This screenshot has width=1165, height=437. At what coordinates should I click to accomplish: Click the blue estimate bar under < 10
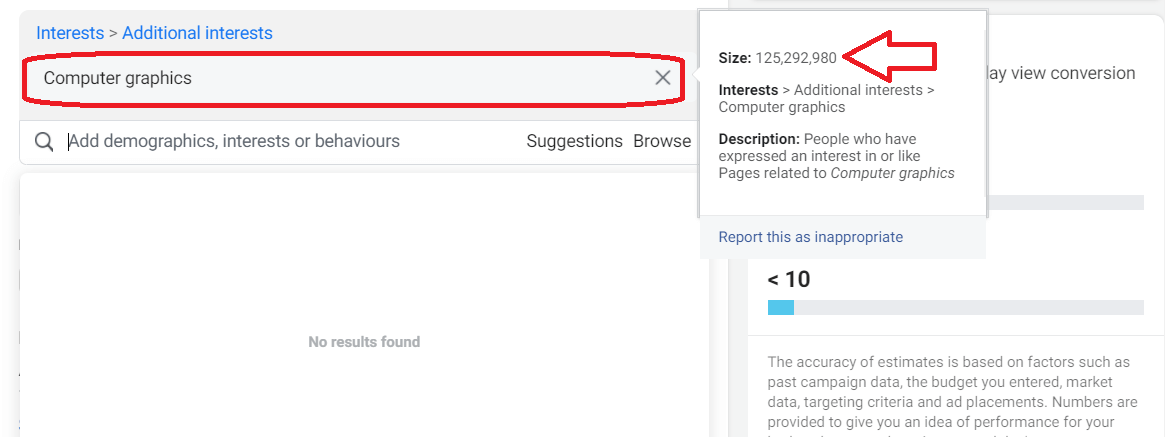point(780,308)
